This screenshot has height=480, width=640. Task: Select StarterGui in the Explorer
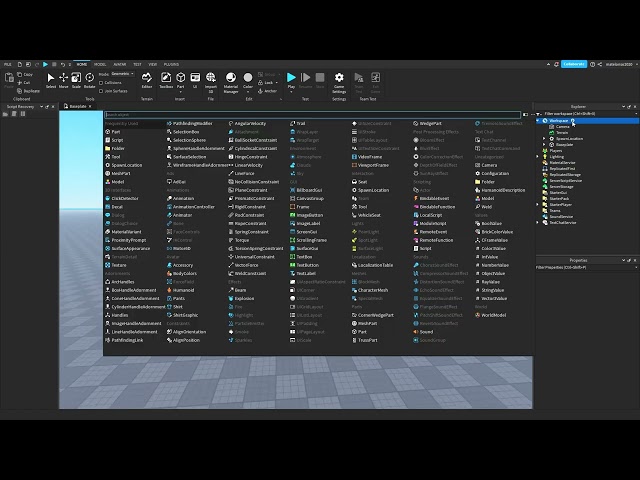(555, 192)
